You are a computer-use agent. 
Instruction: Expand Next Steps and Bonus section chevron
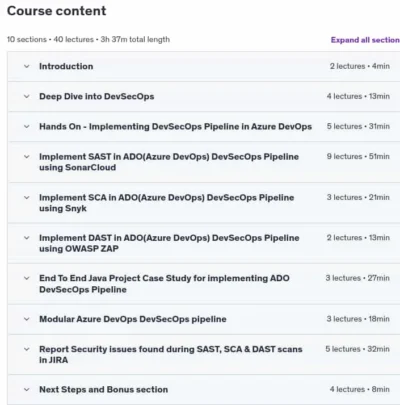coord(27,390)
